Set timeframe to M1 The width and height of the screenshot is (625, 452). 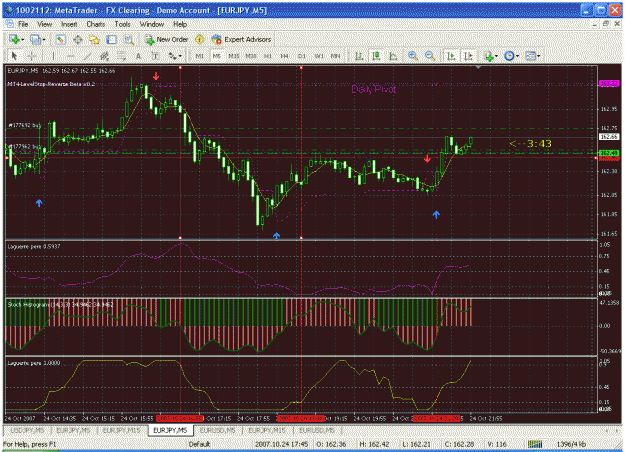point(199,56)
